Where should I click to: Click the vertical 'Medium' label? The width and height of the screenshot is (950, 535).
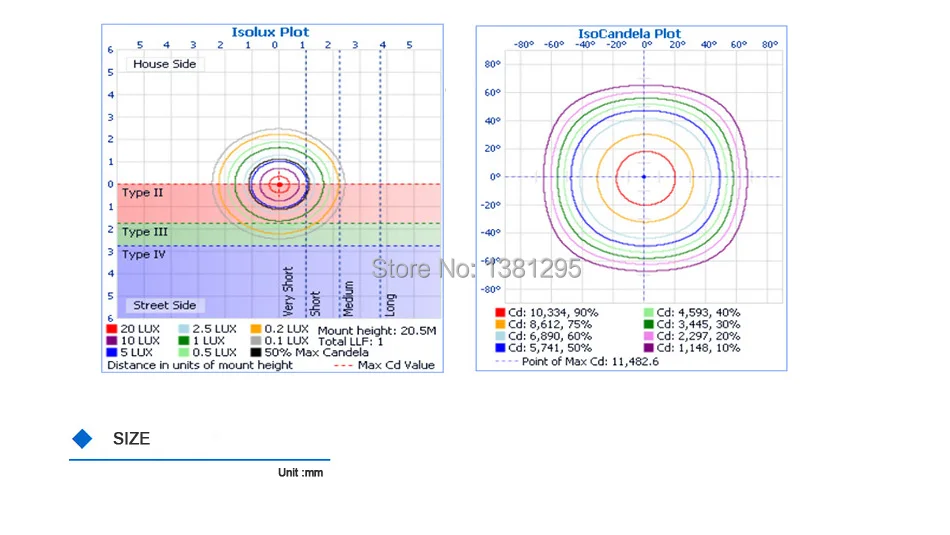tap(348, 298)
